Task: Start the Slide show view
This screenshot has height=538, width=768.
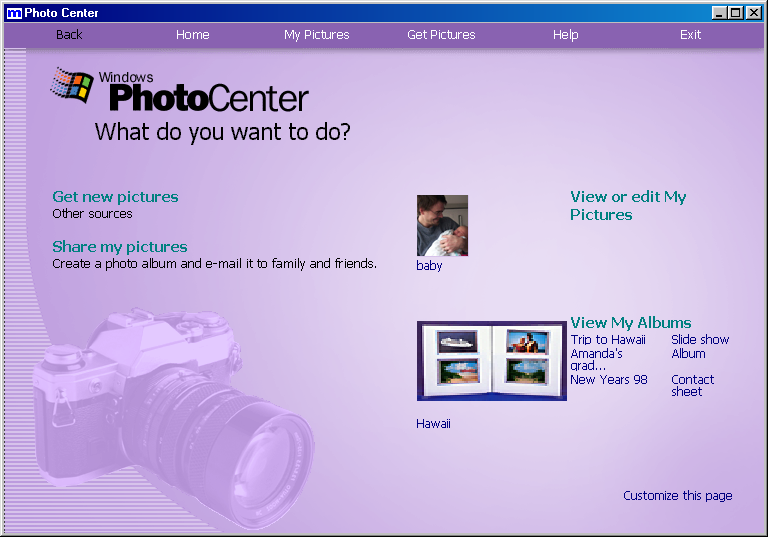Action: point(700,340)
